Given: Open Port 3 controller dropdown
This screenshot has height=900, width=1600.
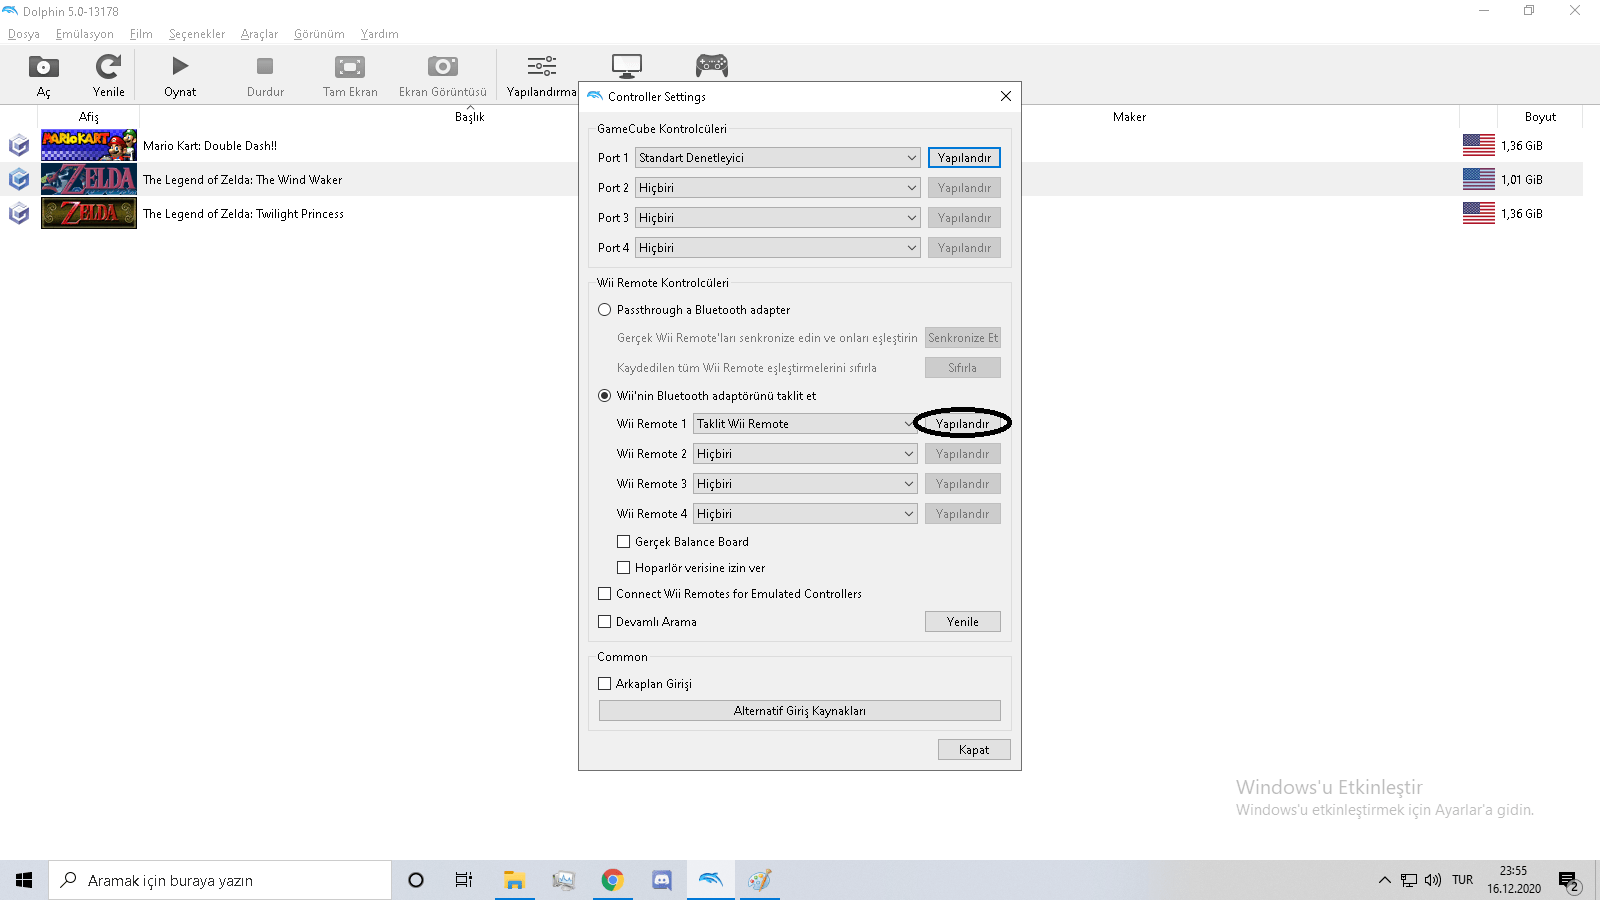Looking at the screenshot, I should [777, 218].
